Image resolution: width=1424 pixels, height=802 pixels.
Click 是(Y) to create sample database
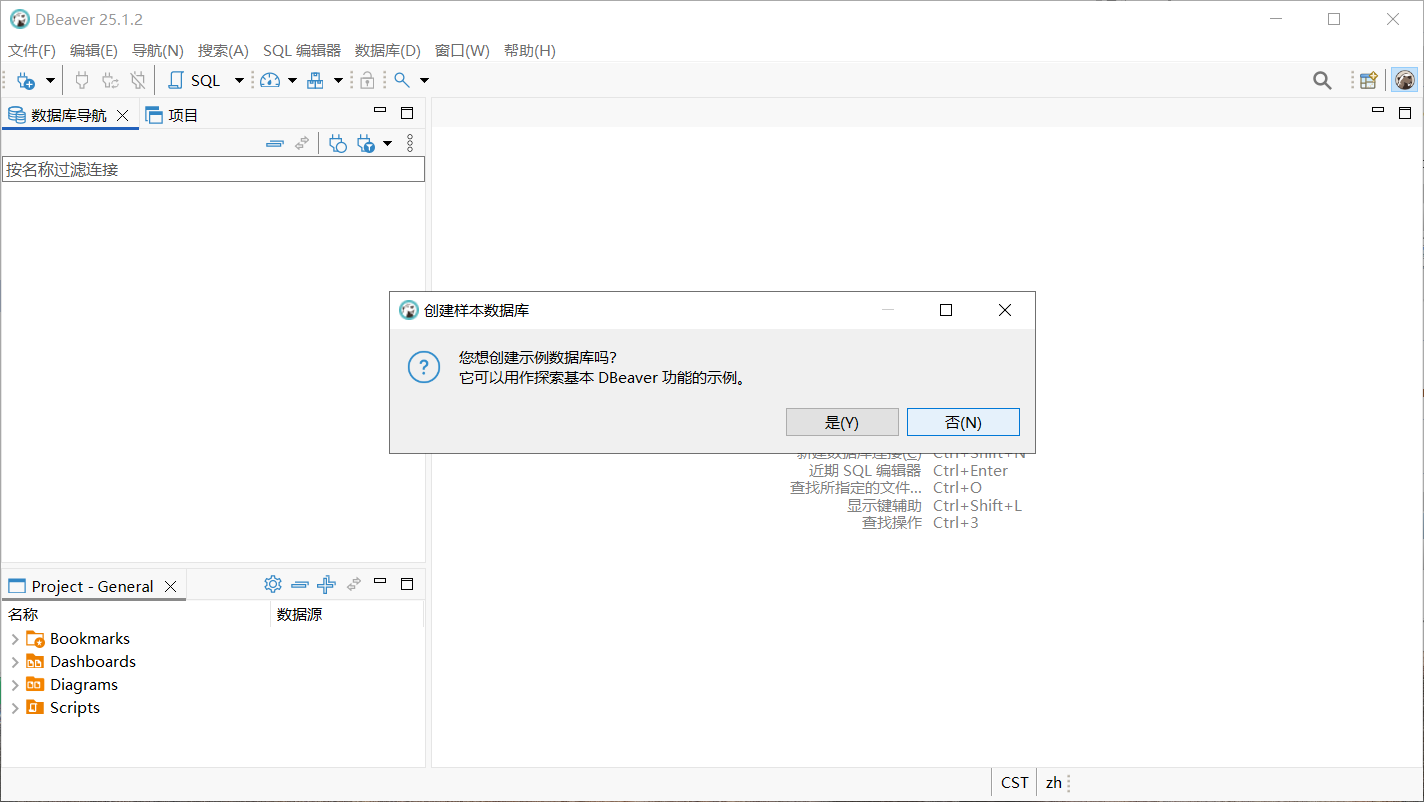pyautogui.click(x=842, y=422)
